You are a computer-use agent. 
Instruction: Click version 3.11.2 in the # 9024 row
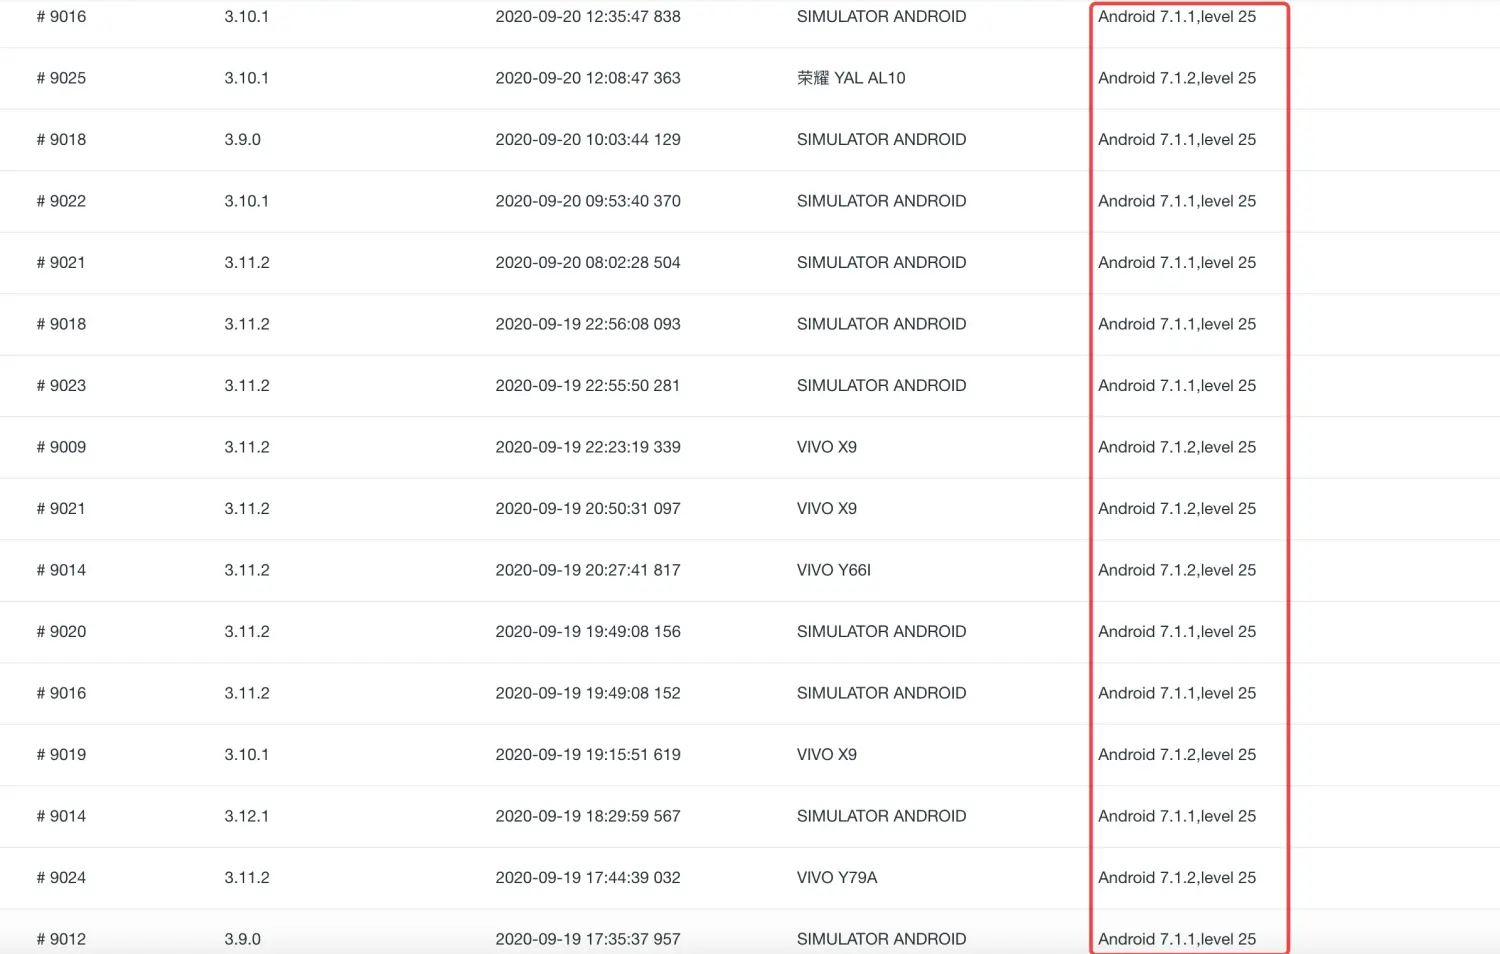(247, 877)
